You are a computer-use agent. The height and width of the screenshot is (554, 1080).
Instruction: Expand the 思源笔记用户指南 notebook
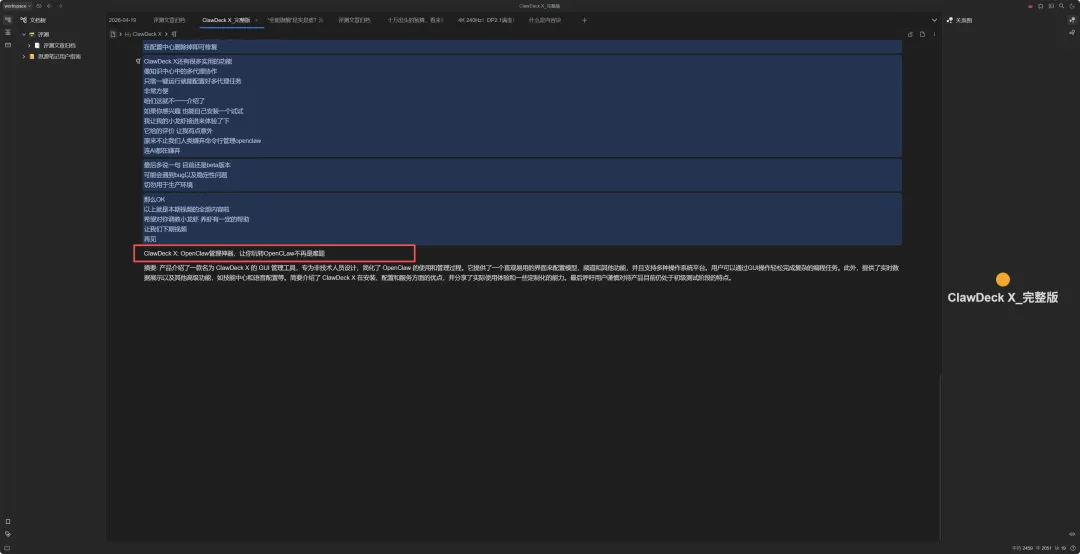(x=23, y=57)
